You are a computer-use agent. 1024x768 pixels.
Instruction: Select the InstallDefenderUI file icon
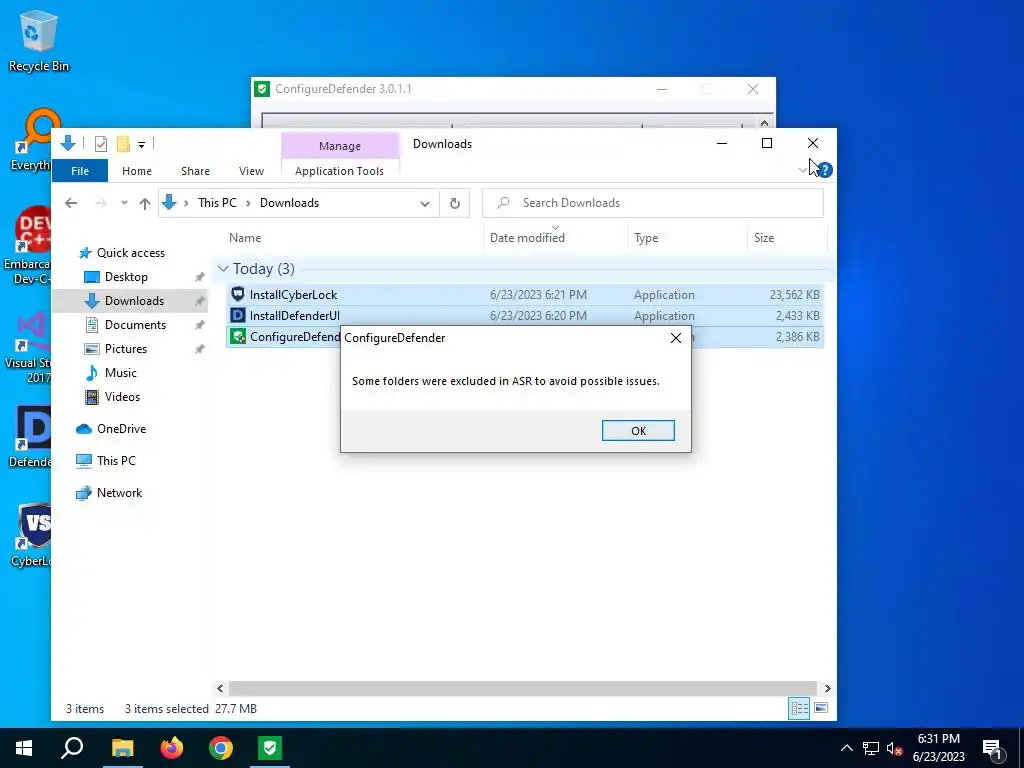coord(238,315)
